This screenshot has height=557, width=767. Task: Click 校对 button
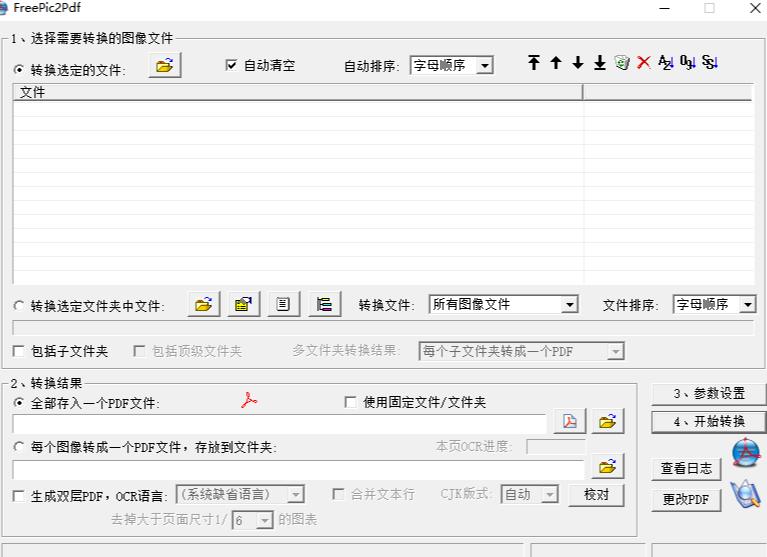[x=596, y=494]
